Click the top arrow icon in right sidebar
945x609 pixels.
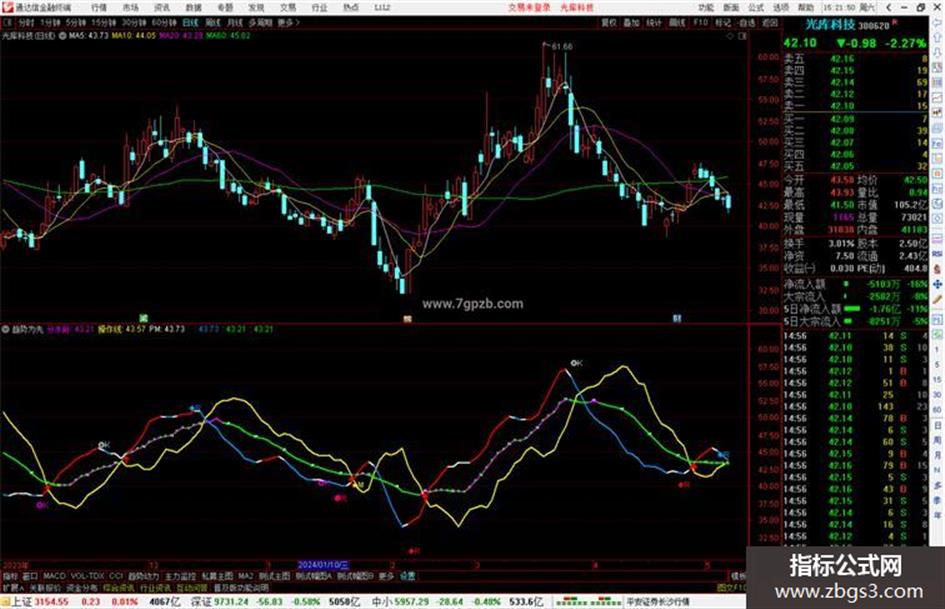pyautogui.click(x=938, y=23)
